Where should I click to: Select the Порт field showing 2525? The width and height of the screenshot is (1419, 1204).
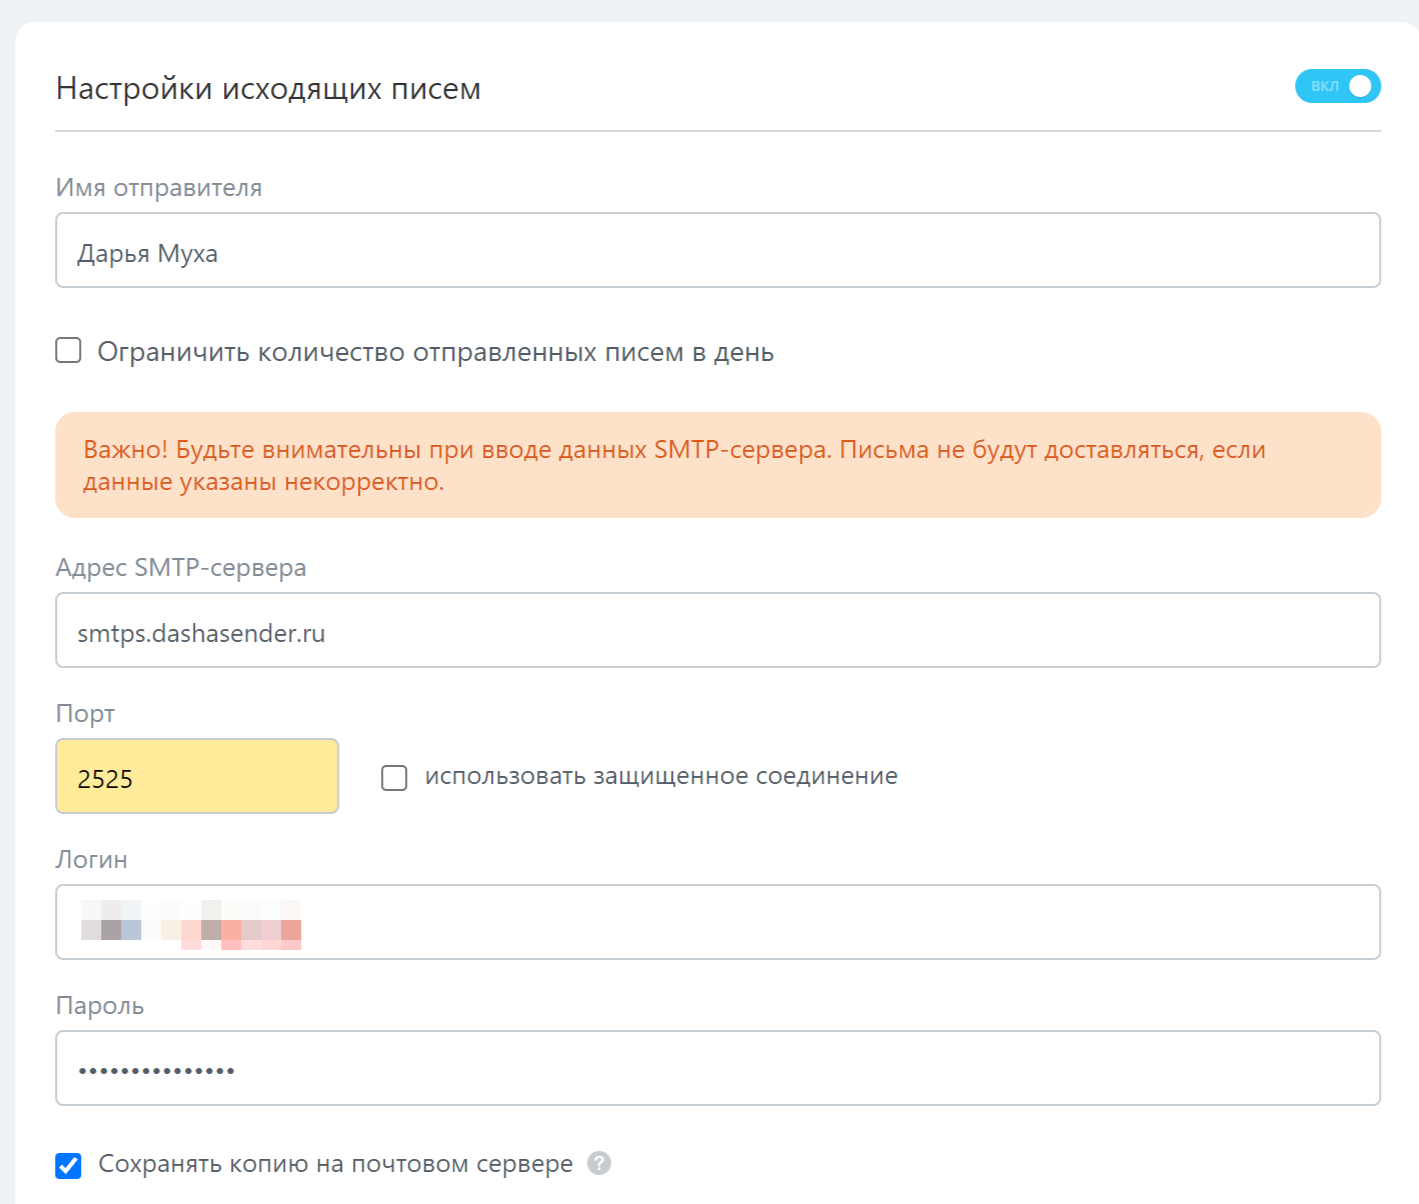[x=197, y=776]
